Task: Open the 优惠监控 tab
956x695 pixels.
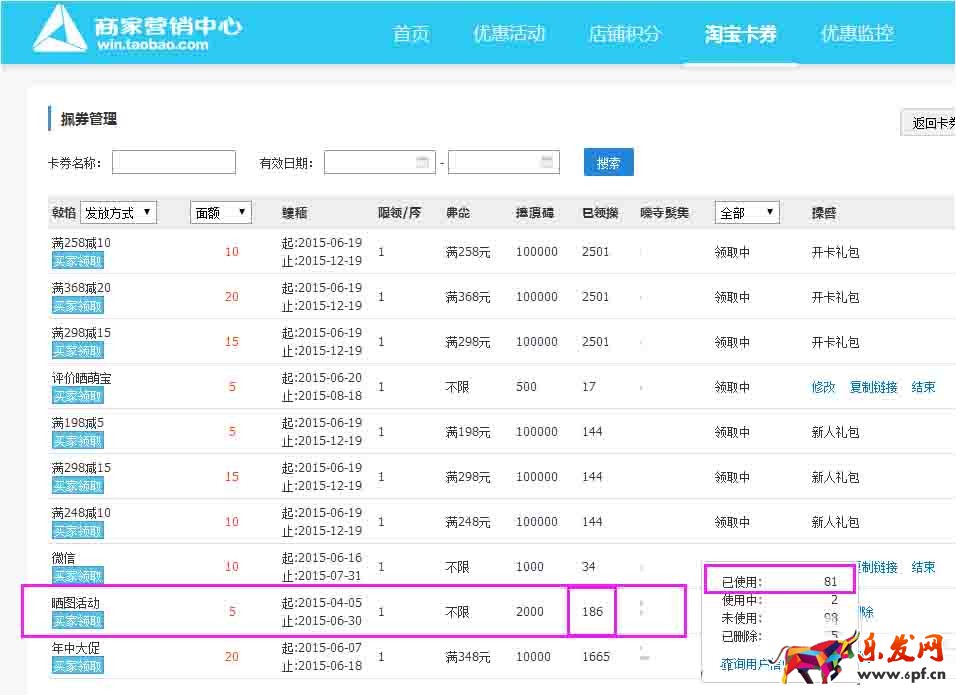Action: (857, 34)
